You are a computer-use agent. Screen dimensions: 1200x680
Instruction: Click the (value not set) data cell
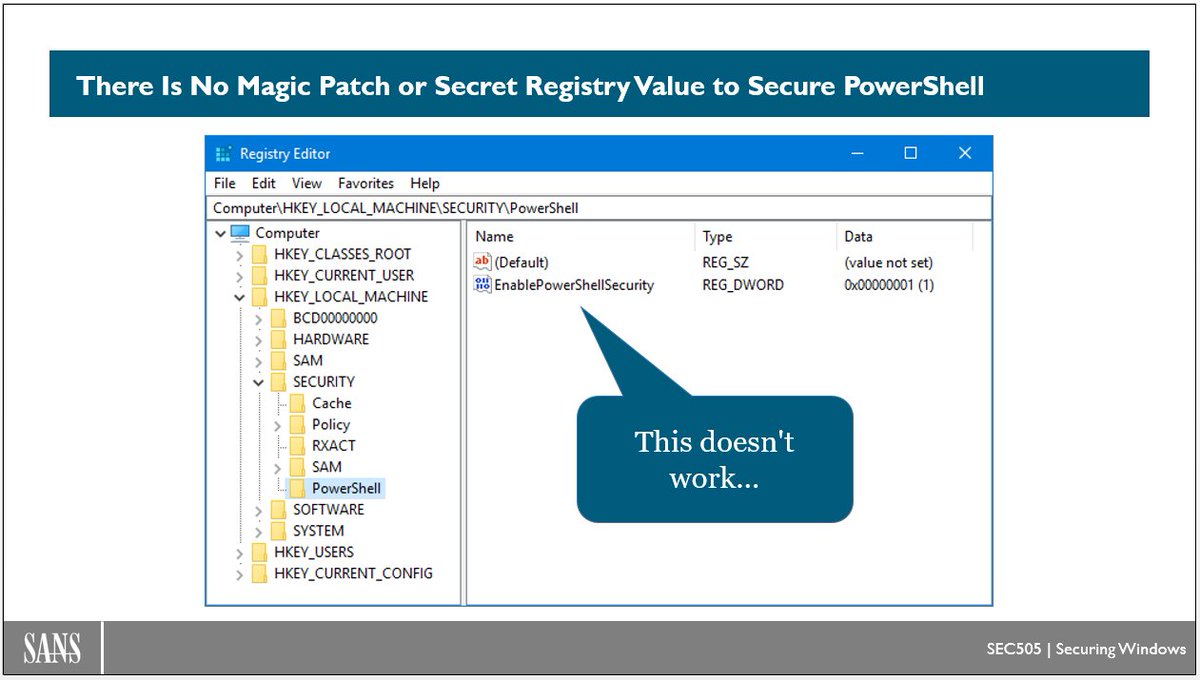pyautogui.click(x=888, y=262)
